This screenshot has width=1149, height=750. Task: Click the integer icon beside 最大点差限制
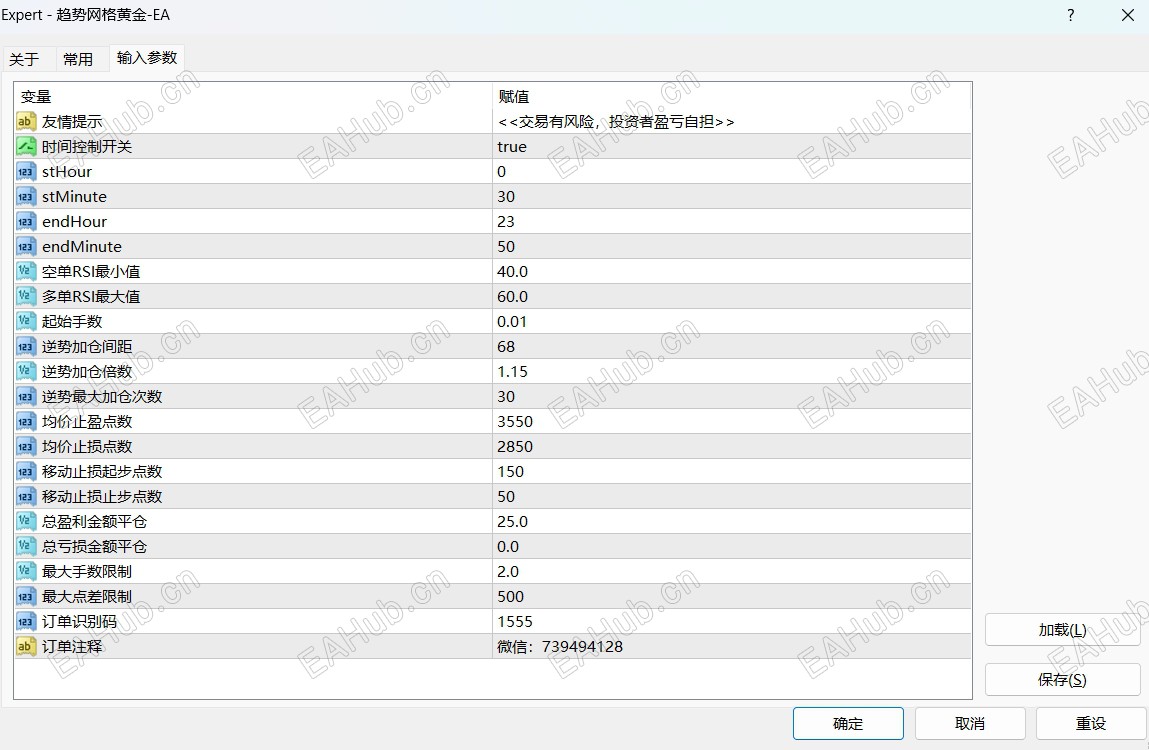point(26,596)
